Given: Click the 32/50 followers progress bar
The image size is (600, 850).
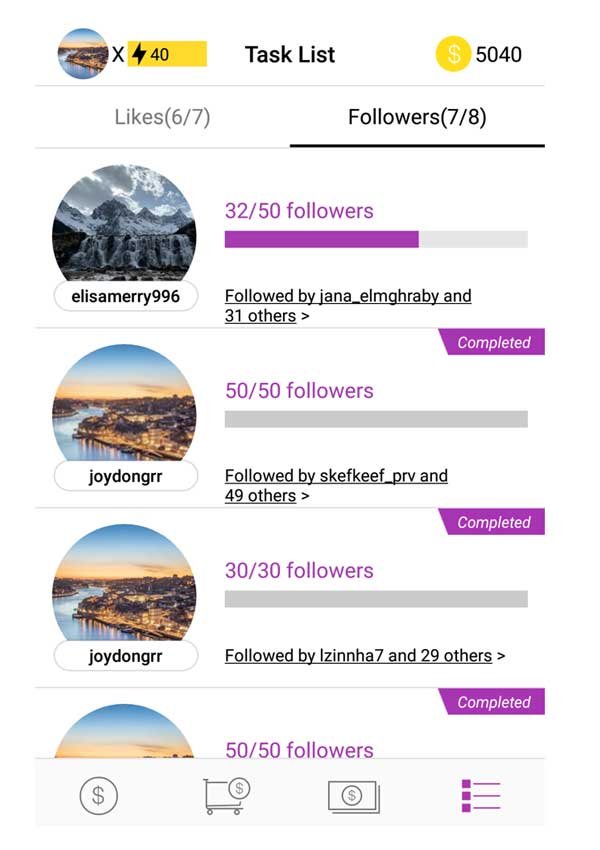Looking at the screenshot, I should point(376,239).
